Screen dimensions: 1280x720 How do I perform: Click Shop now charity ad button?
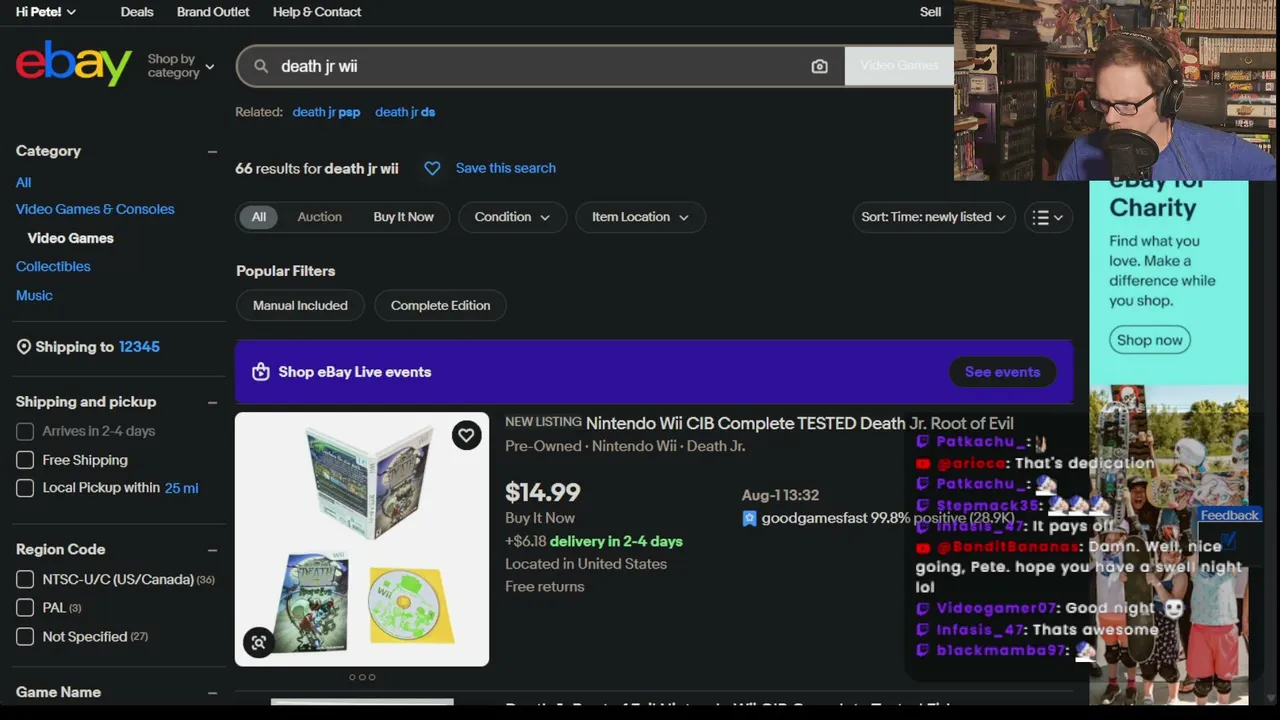[x=1150, y=340]
